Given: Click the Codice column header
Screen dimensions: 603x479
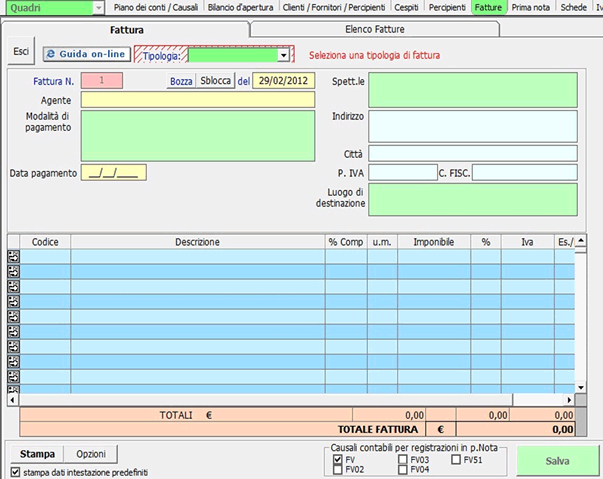Looking at the screenshot, I should coord(45,242).
